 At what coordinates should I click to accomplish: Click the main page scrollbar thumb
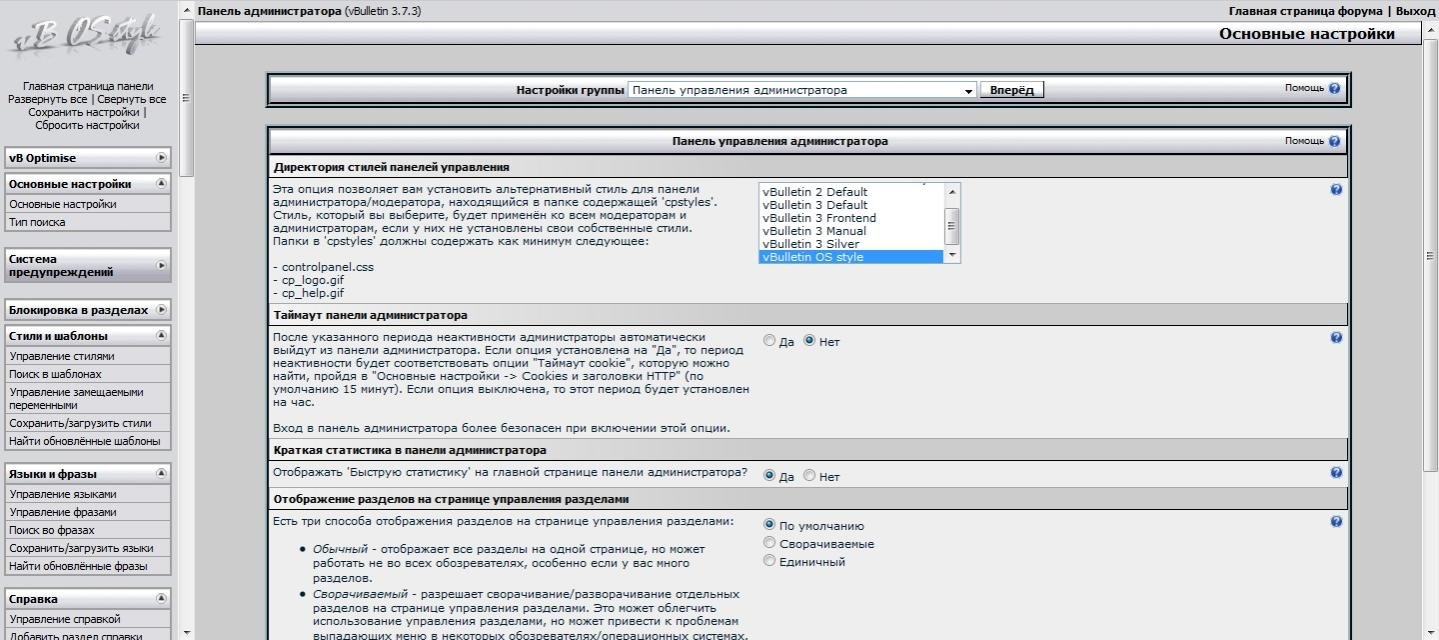(1431, 256)
